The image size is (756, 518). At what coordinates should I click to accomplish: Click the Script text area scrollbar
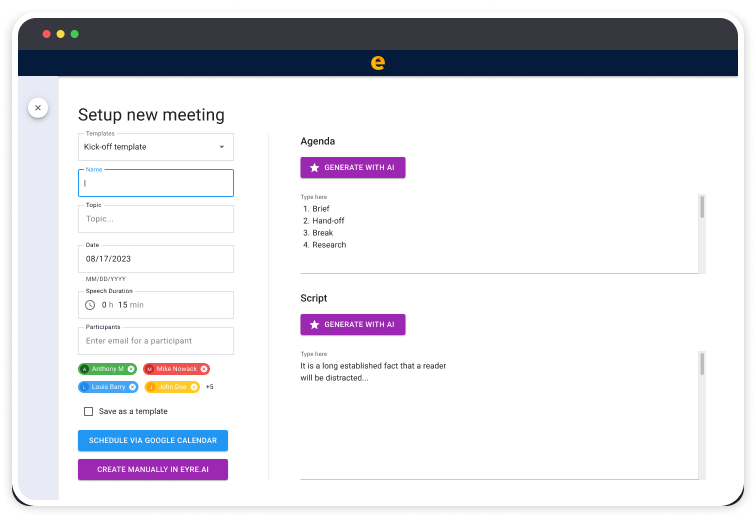click(702, 364)
